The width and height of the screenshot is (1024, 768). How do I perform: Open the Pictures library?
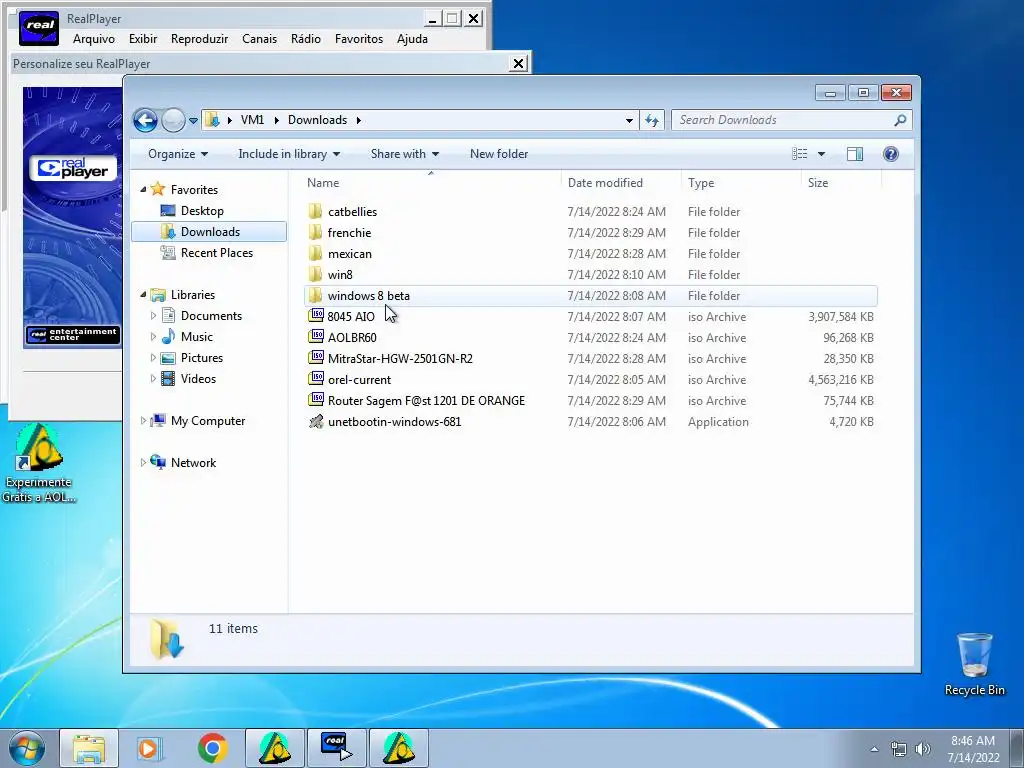point(202,358)
